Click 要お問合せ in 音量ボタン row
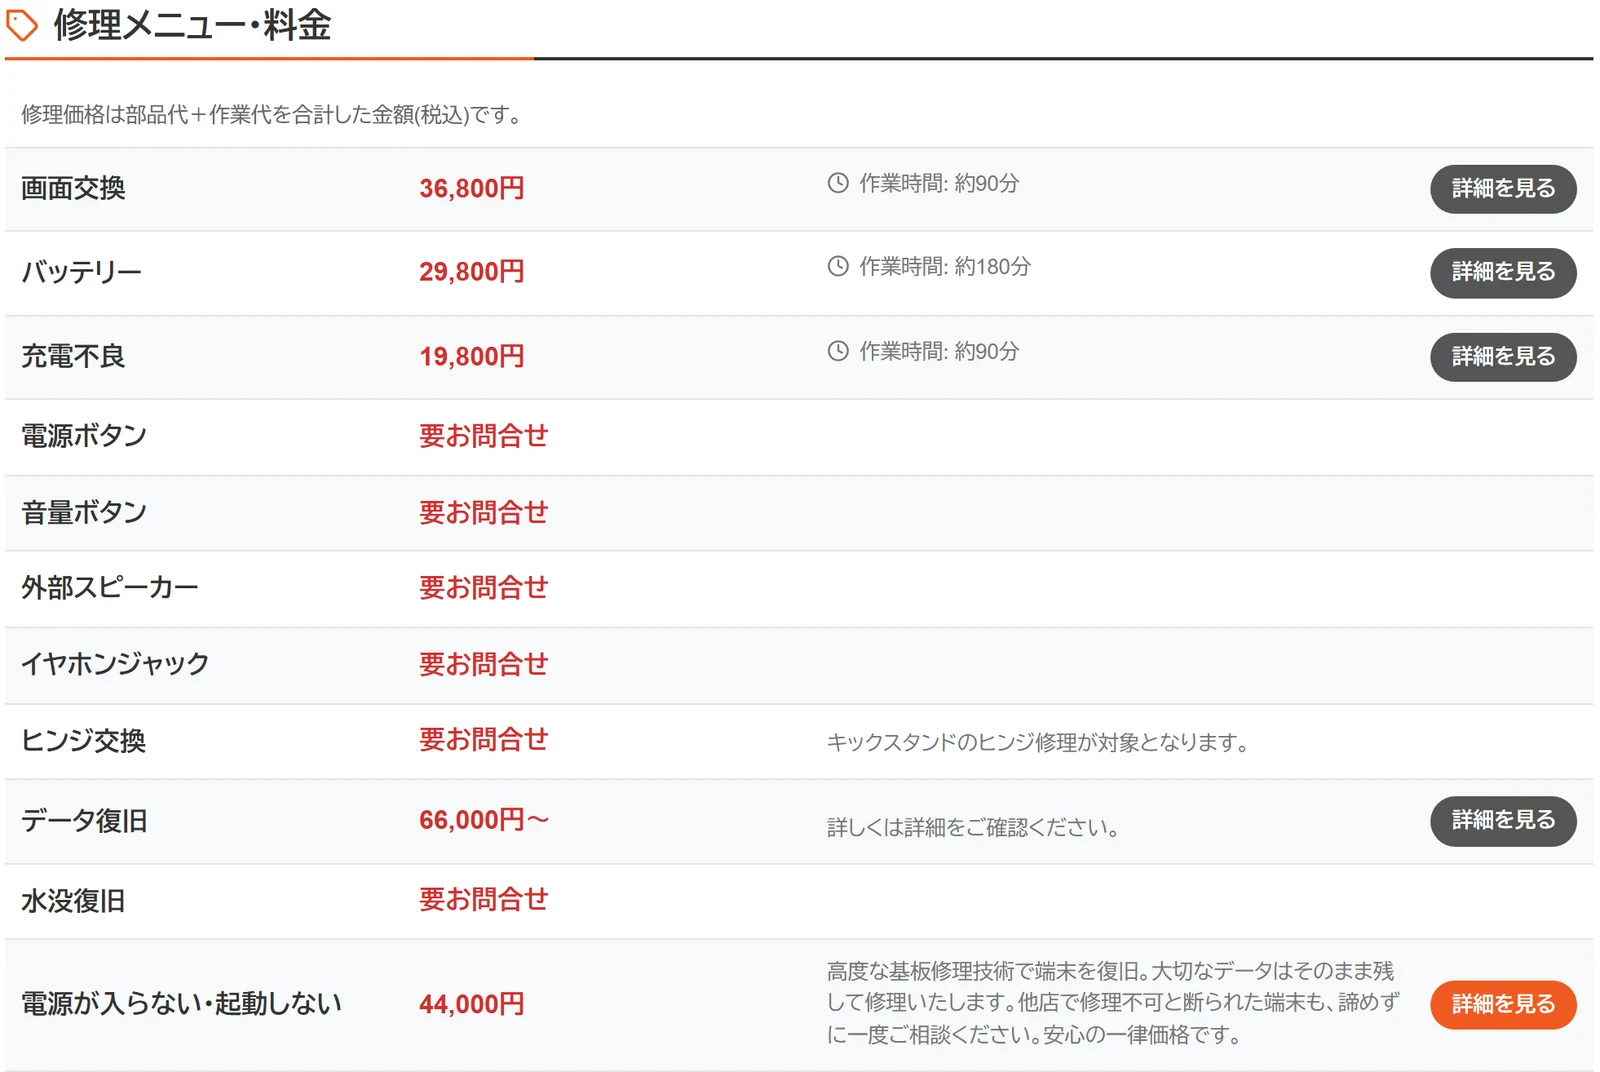 click(484, 513)
